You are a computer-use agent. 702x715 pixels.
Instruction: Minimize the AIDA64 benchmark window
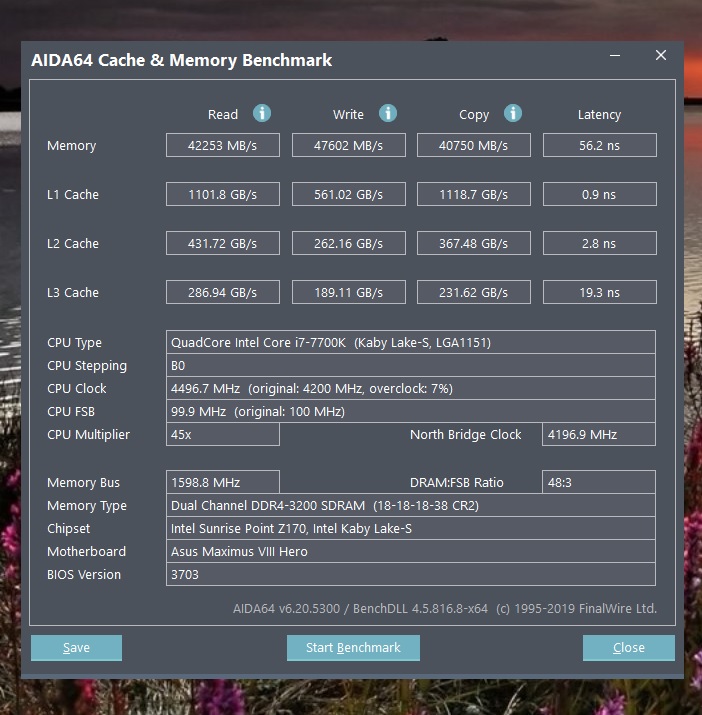click(615, 56)
